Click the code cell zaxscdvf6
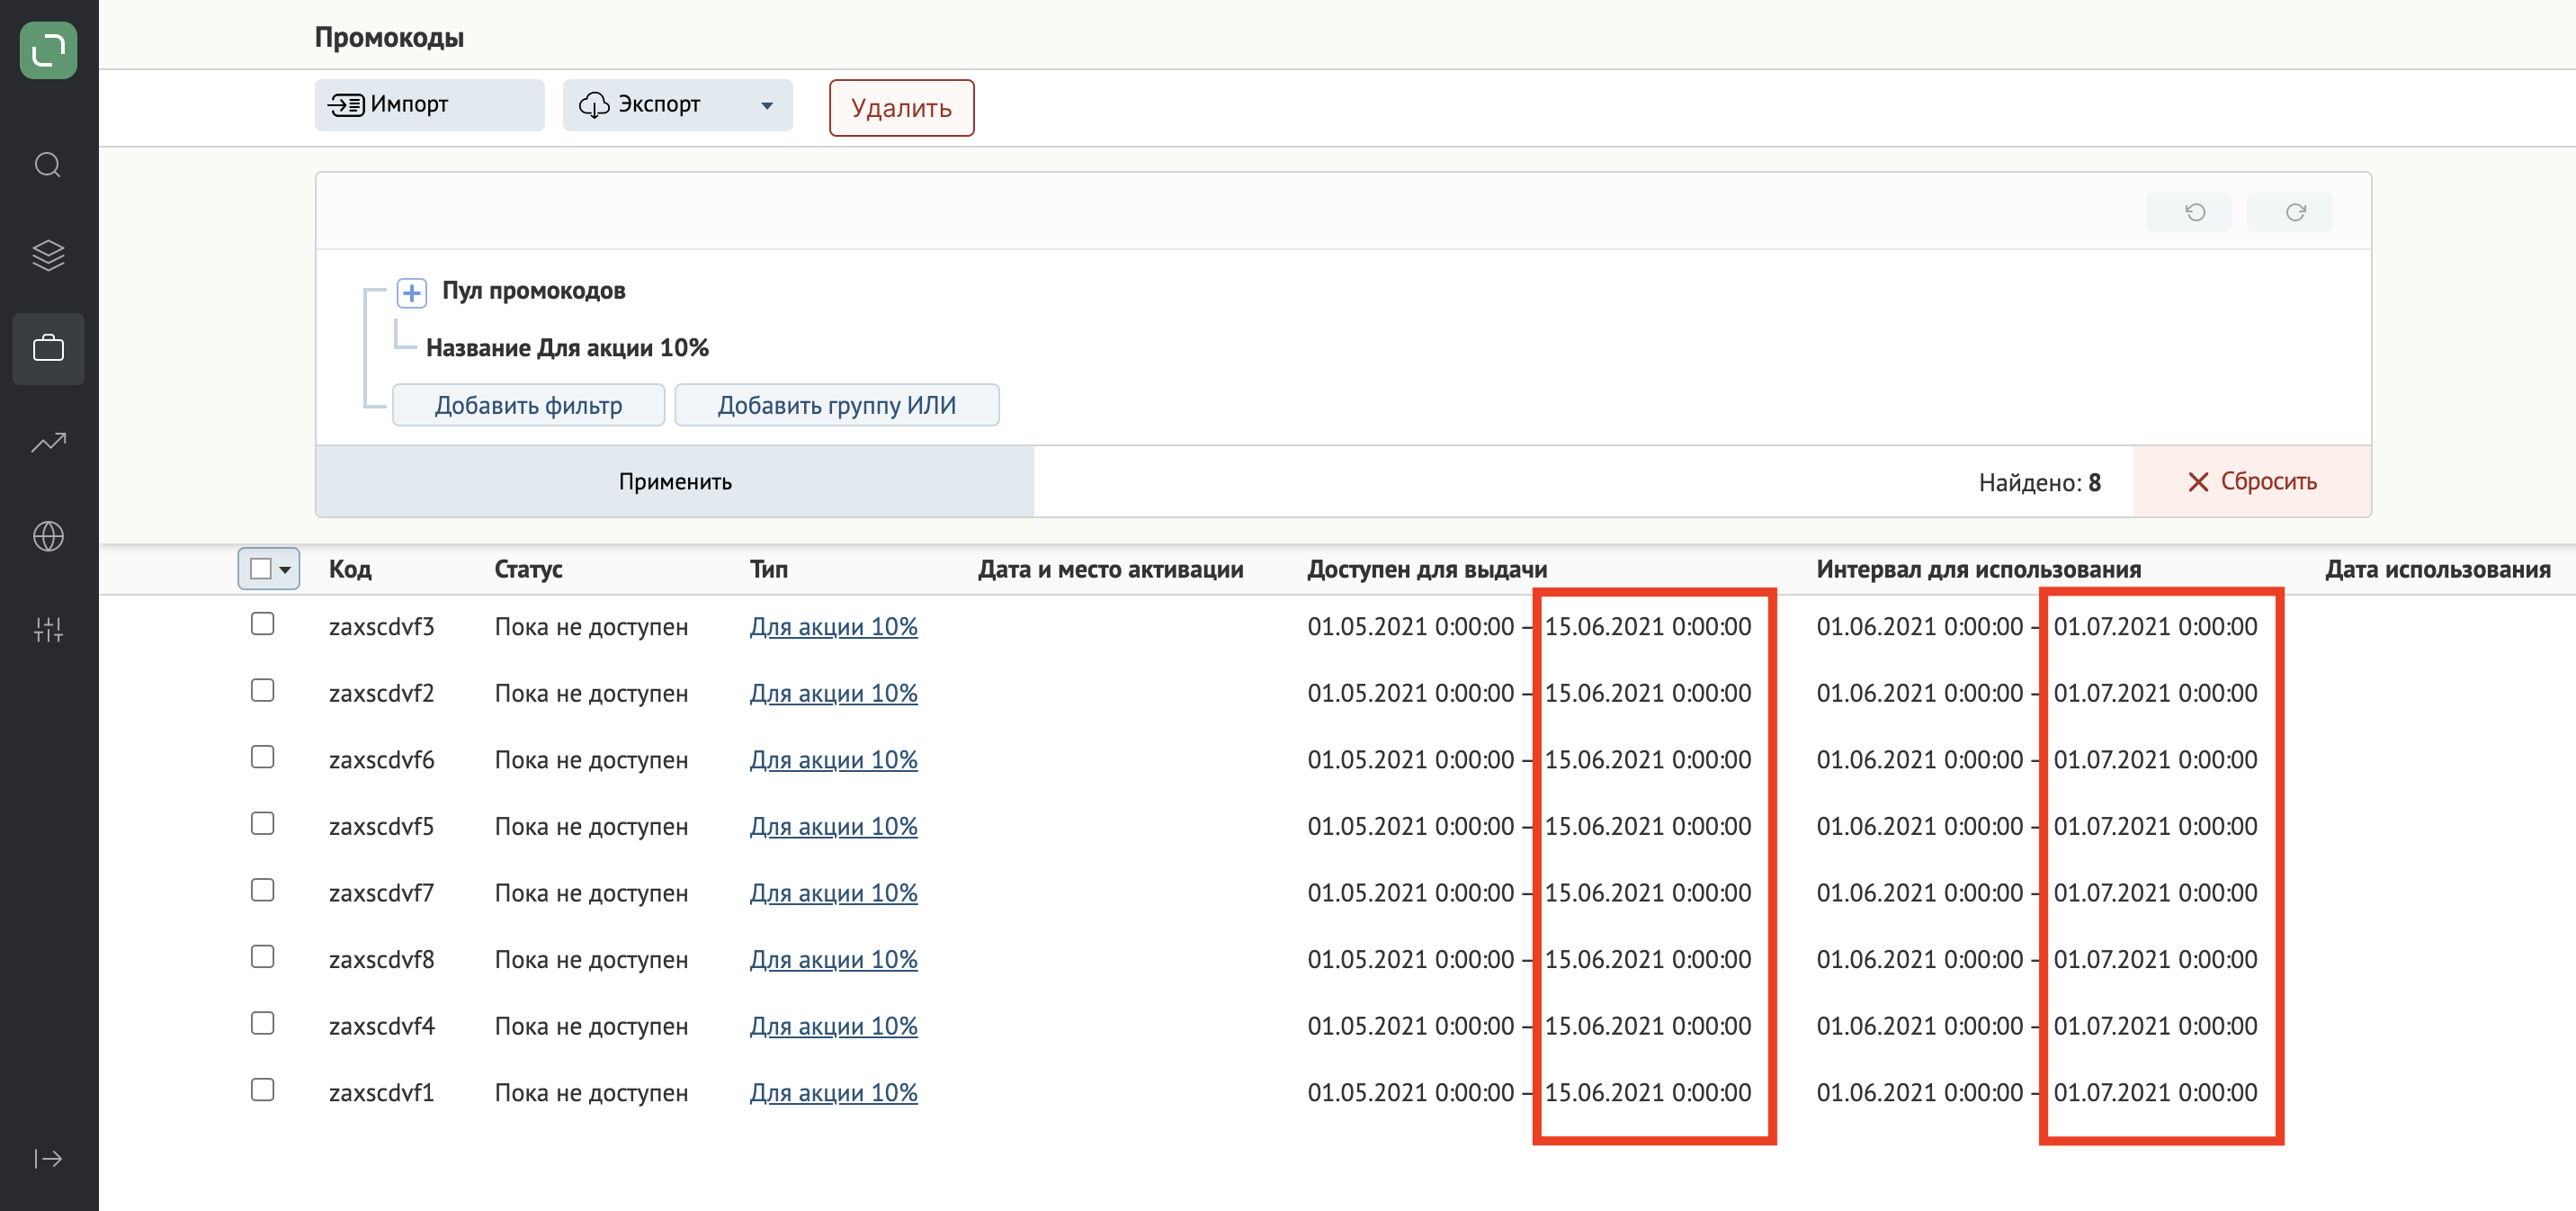 click(381, 759)
